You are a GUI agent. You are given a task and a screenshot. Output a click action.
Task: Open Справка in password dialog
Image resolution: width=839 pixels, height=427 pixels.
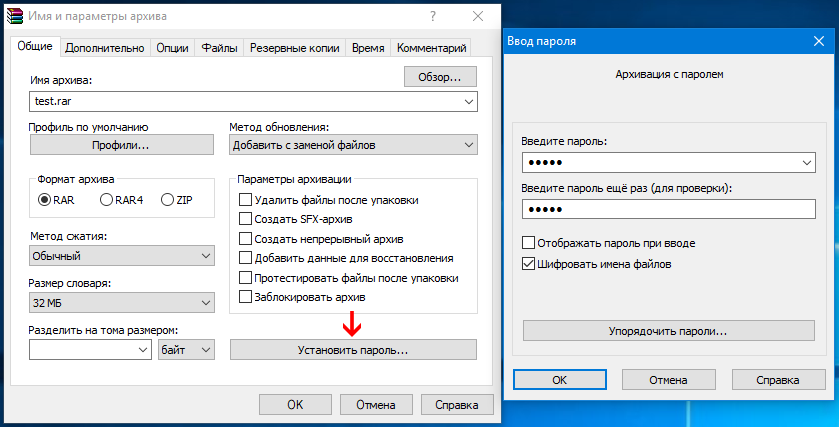pyautogui.click(x=779, y=380)
